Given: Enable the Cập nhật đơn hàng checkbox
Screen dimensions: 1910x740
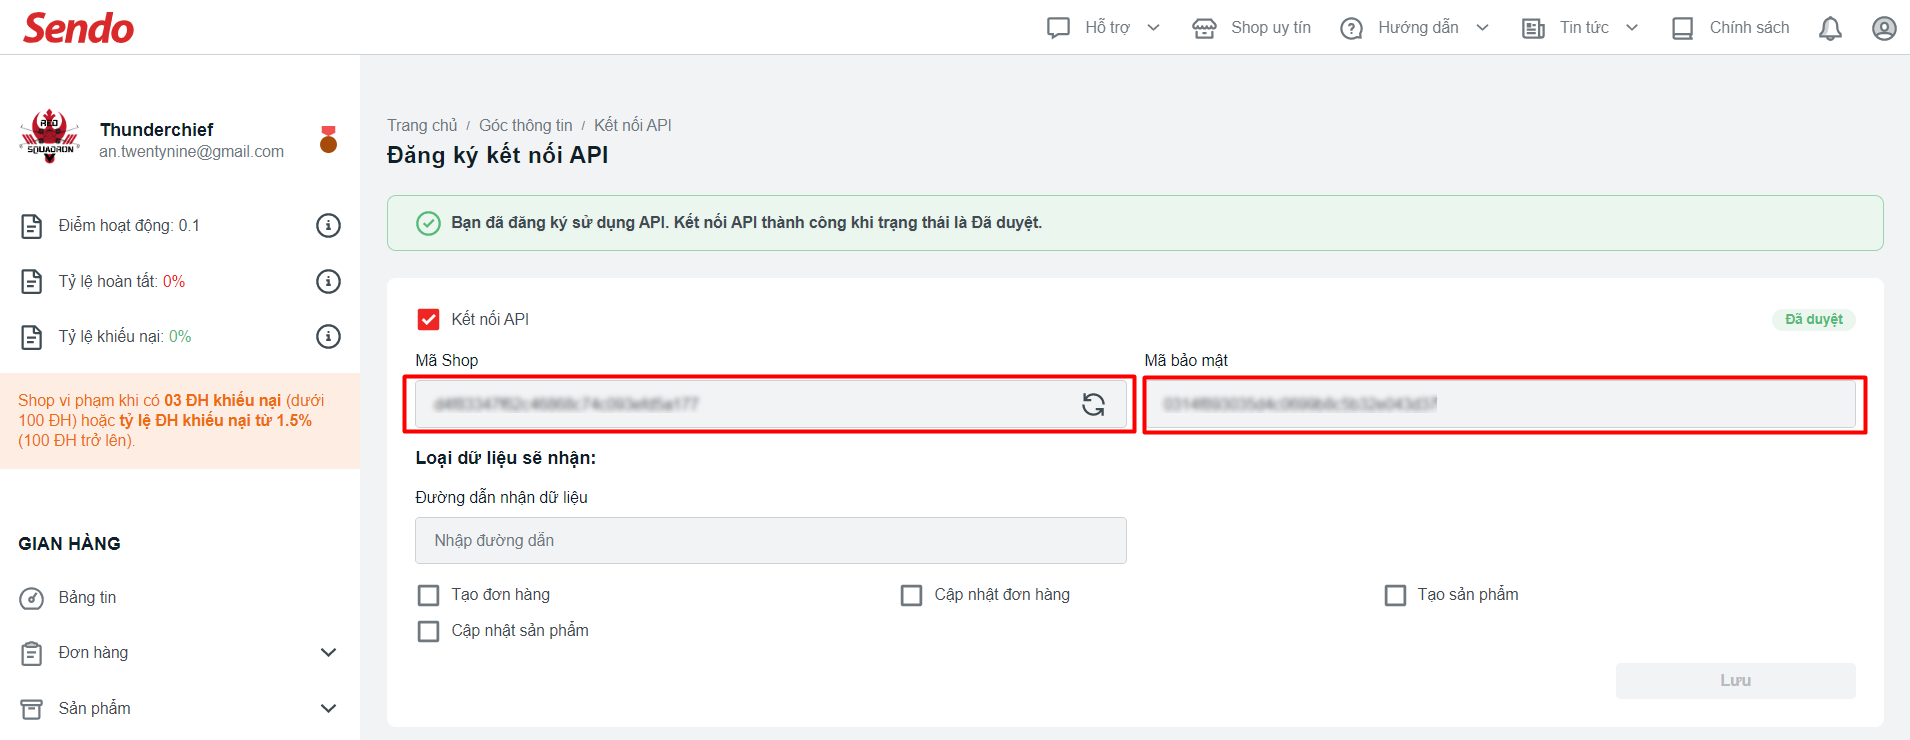Looking at the screenshot, I should click(x=911, y=595).
